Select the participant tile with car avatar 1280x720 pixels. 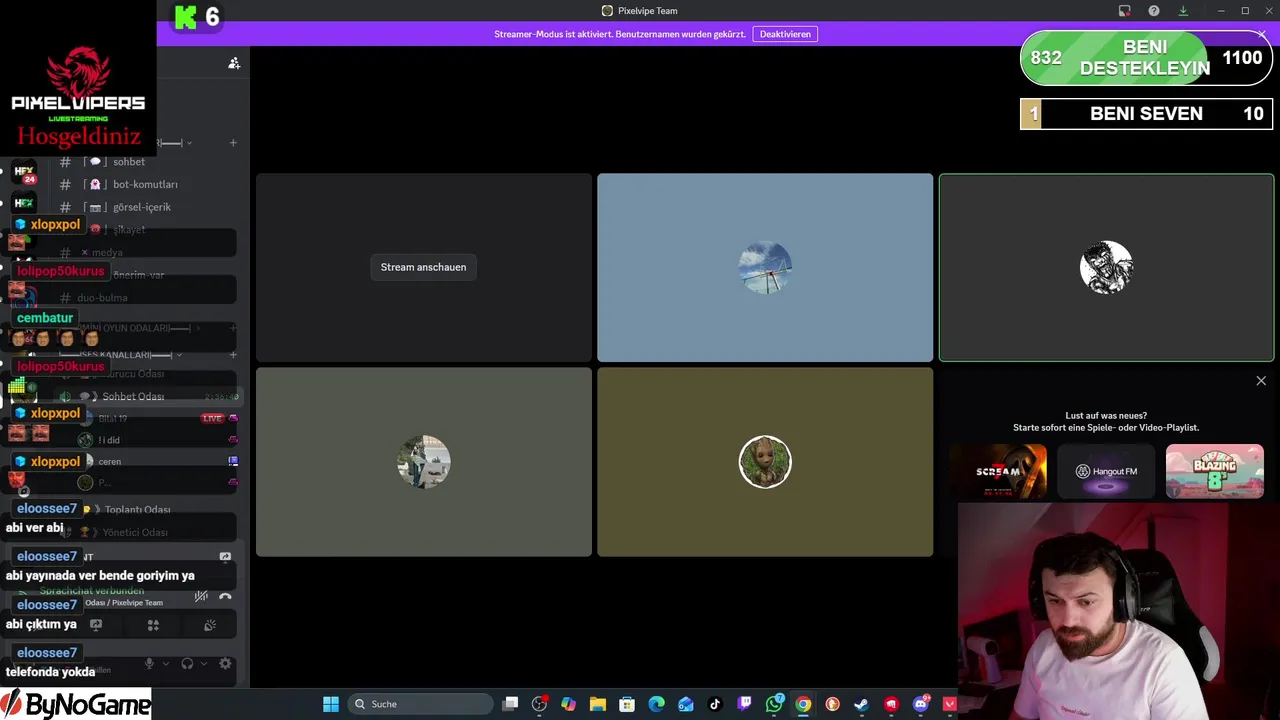coord(424,462)
